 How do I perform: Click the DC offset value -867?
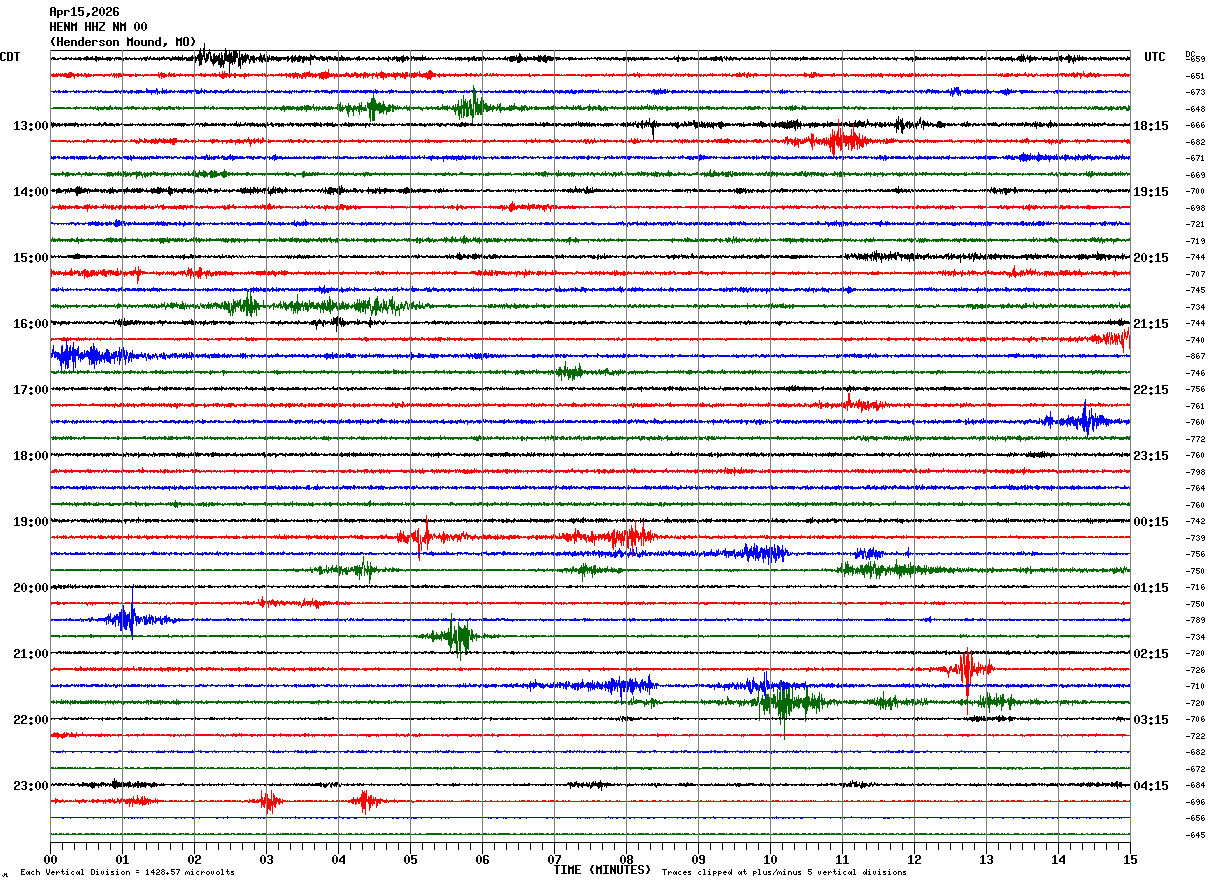point(1195,356)
